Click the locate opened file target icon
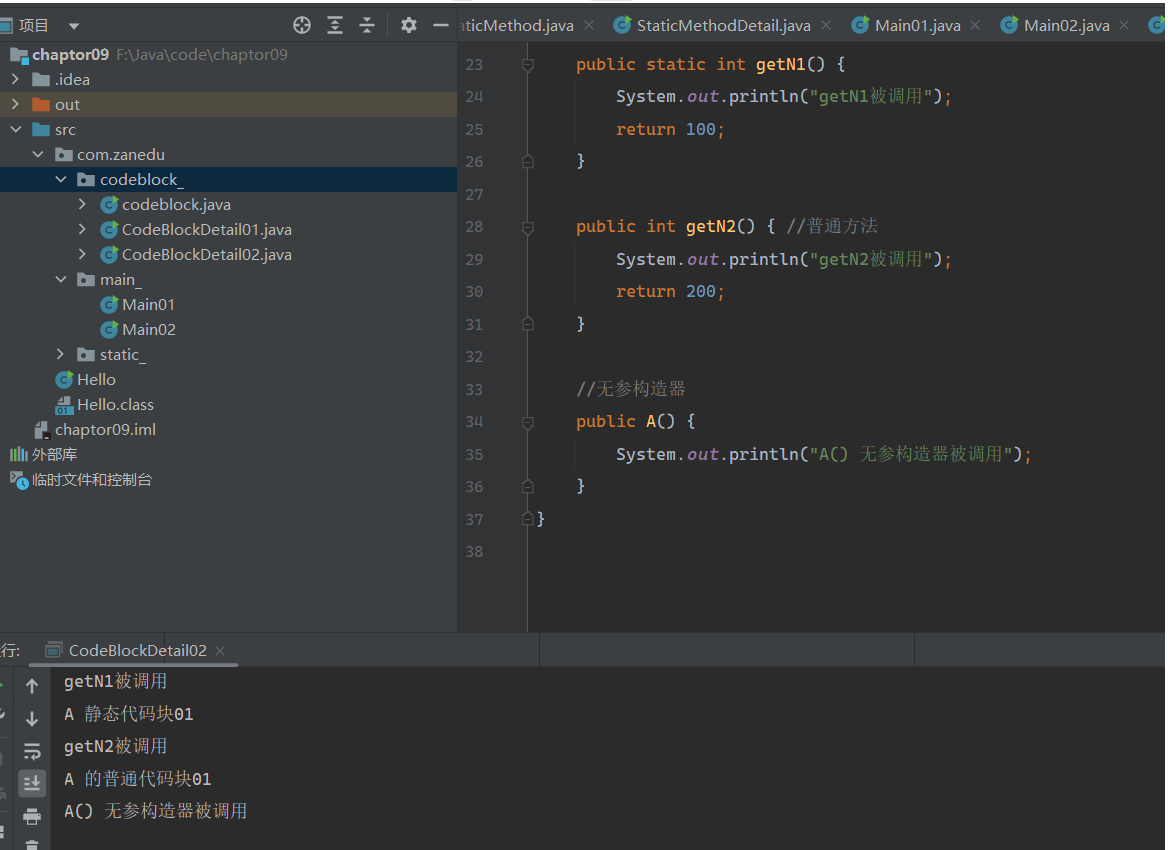Screen dimensions: 1168x850 point(302,25)
